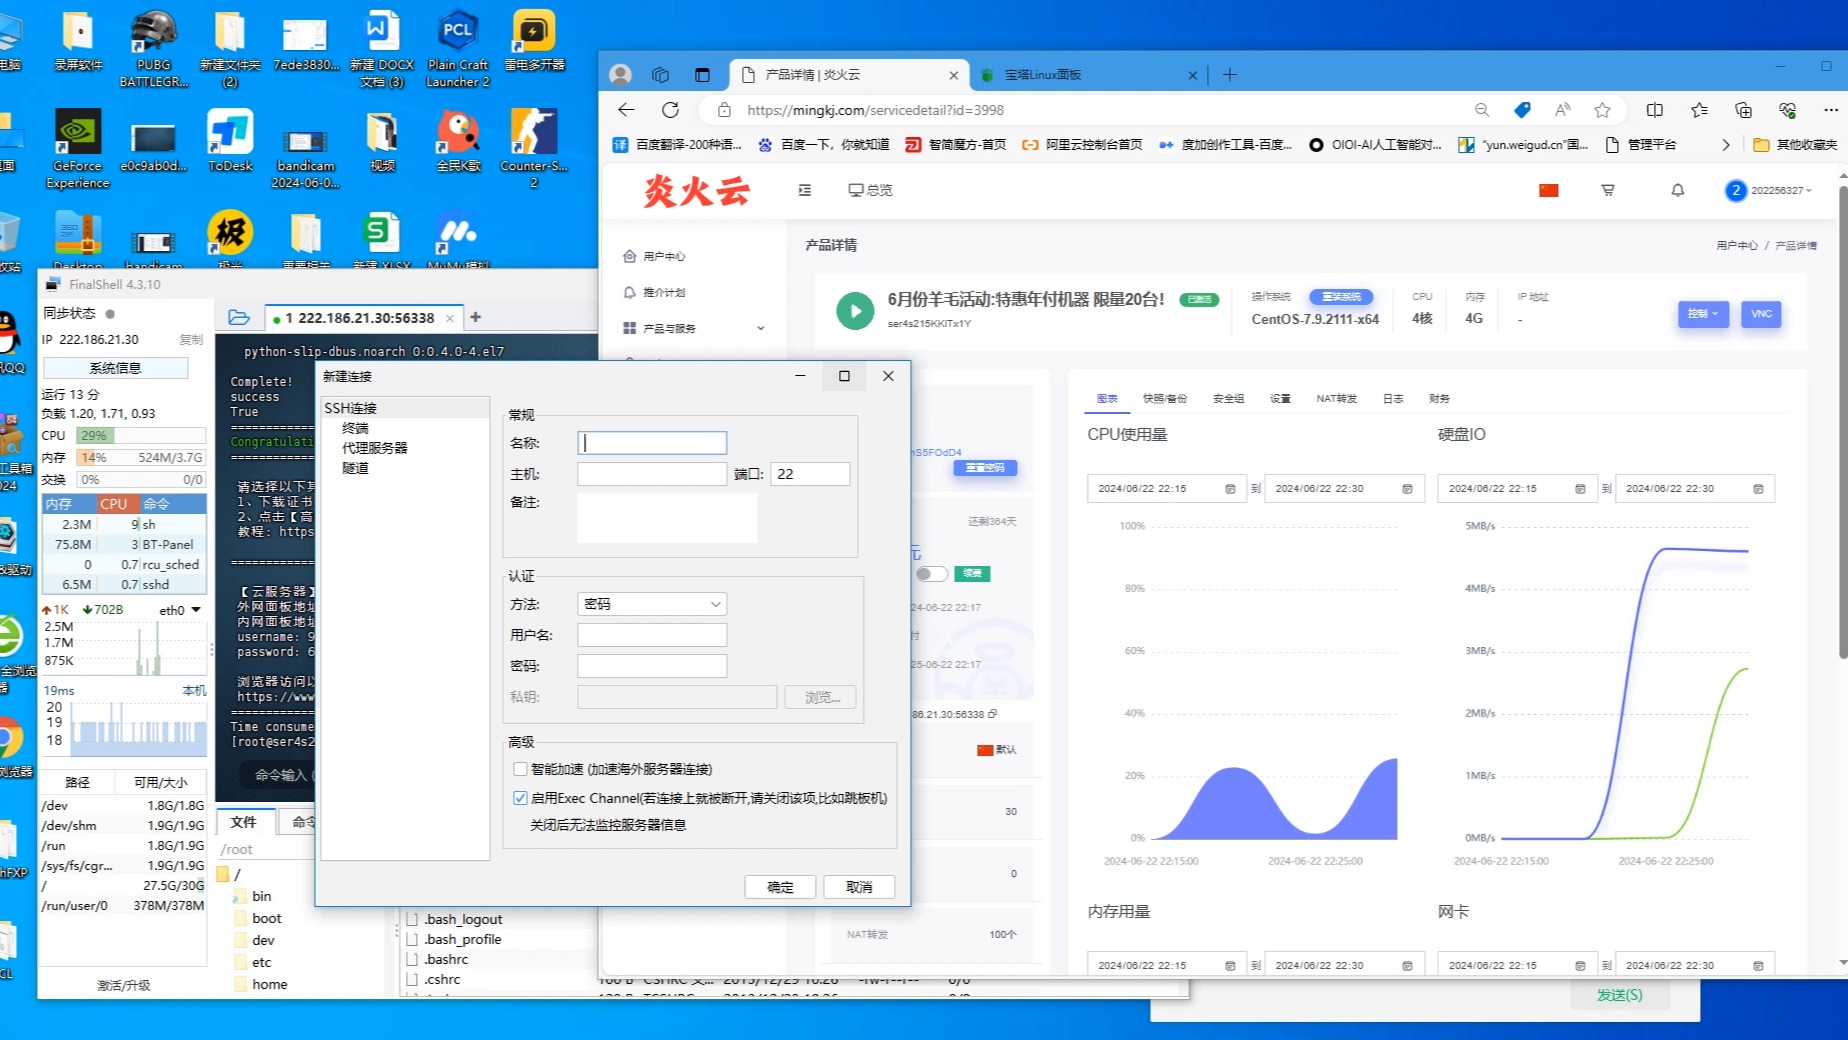This screenshot has width=1848, height=1040.
Task: Tick the .bash_logout file checkbox
Action: 412,919
